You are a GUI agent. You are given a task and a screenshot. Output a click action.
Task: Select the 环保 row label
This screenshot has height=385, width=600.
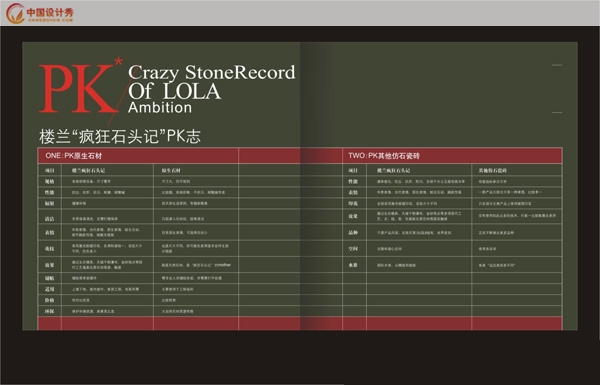[50, 311]
